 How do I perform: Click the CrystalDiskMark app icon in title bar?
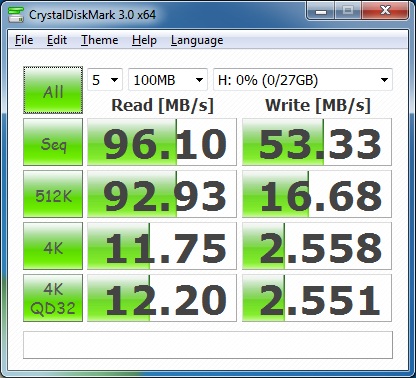point(16,14)
